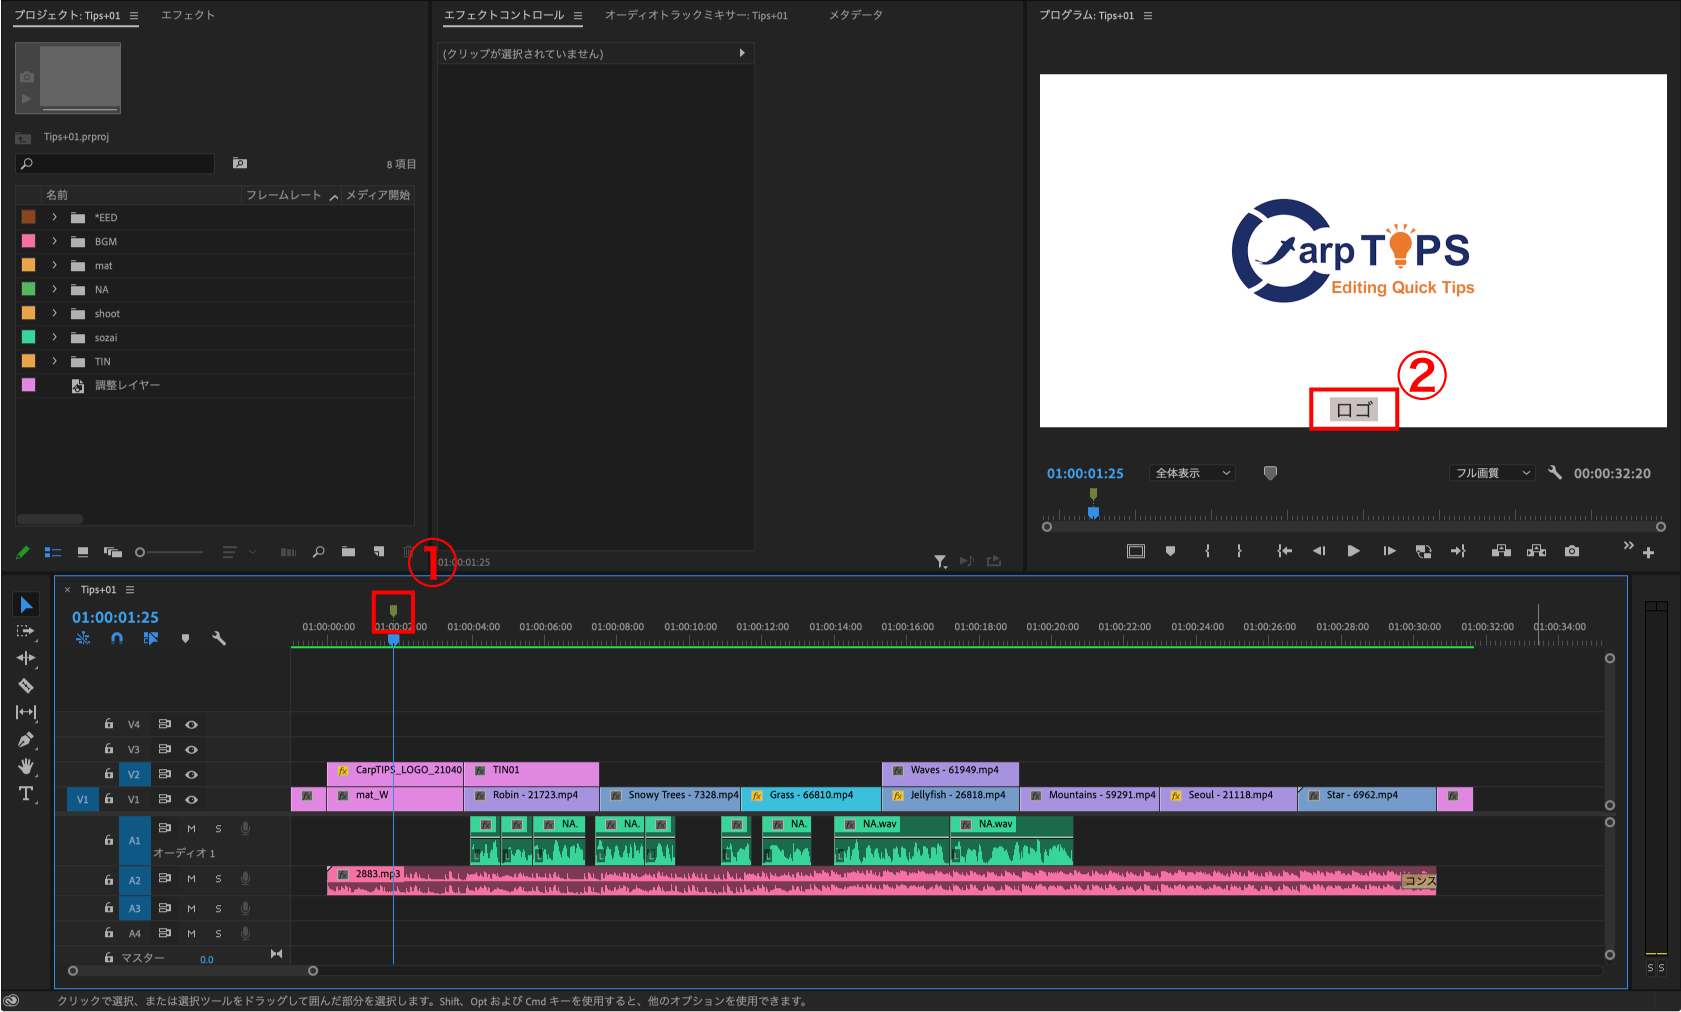This screenshot has height=1012, width=1681.
Task: Select the Pen tool
Action: (26, 740)
